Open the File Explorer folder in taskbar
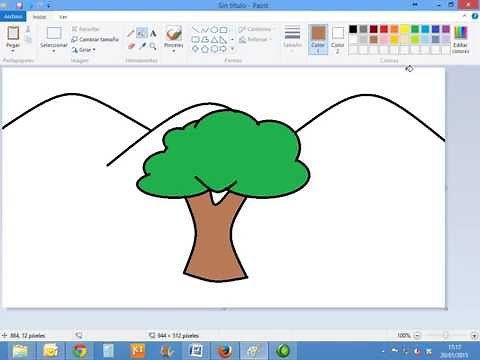Screen dimensions: 480x360 pos(20,351)
